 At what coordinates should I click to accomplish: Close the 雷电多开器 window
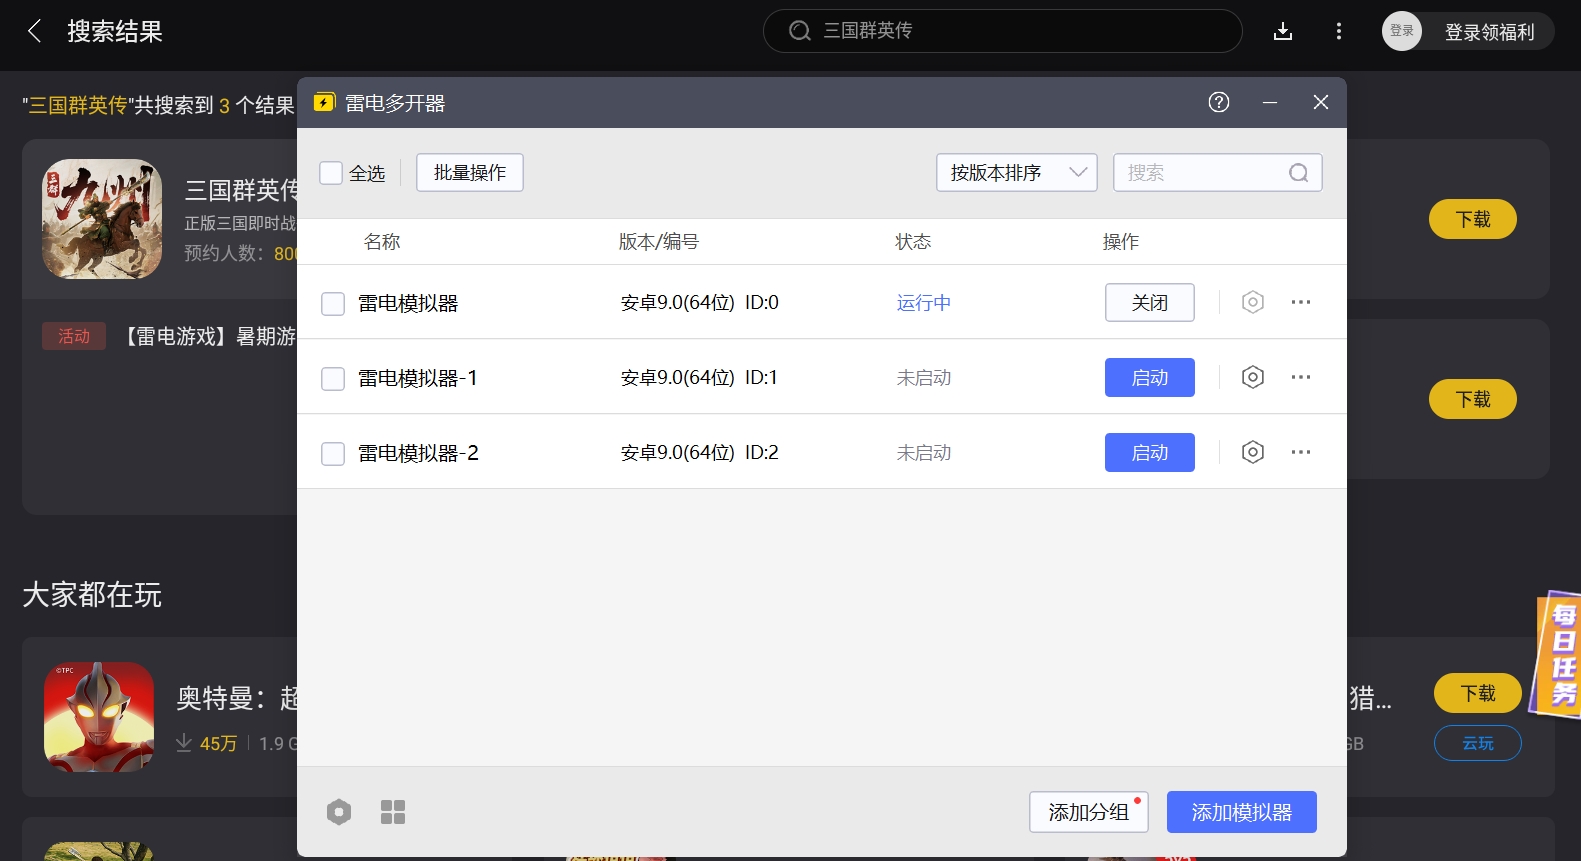tap(1320, 102)
